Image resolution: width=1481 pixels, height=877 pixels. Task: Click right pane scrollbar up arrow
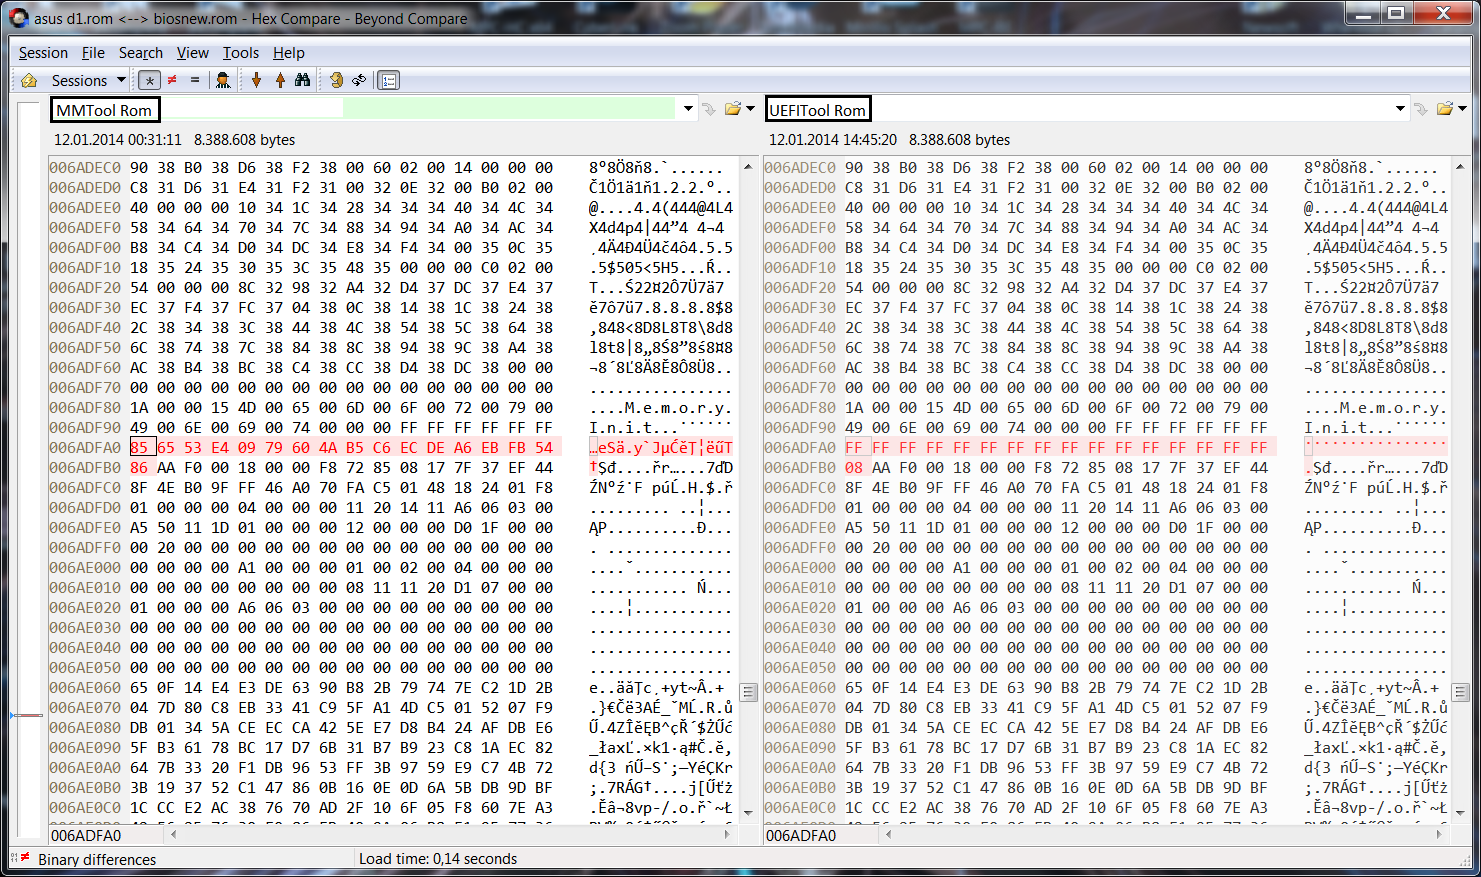pyautogui.click(x=1460, y=166)
